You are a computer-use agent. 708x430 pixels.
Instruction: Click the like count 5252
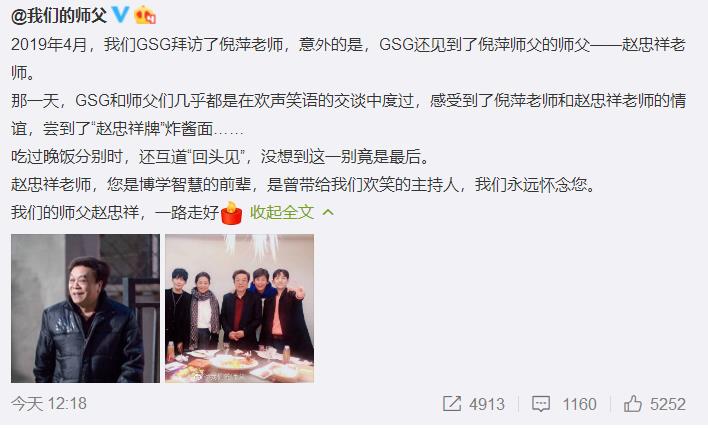point(668,404)
